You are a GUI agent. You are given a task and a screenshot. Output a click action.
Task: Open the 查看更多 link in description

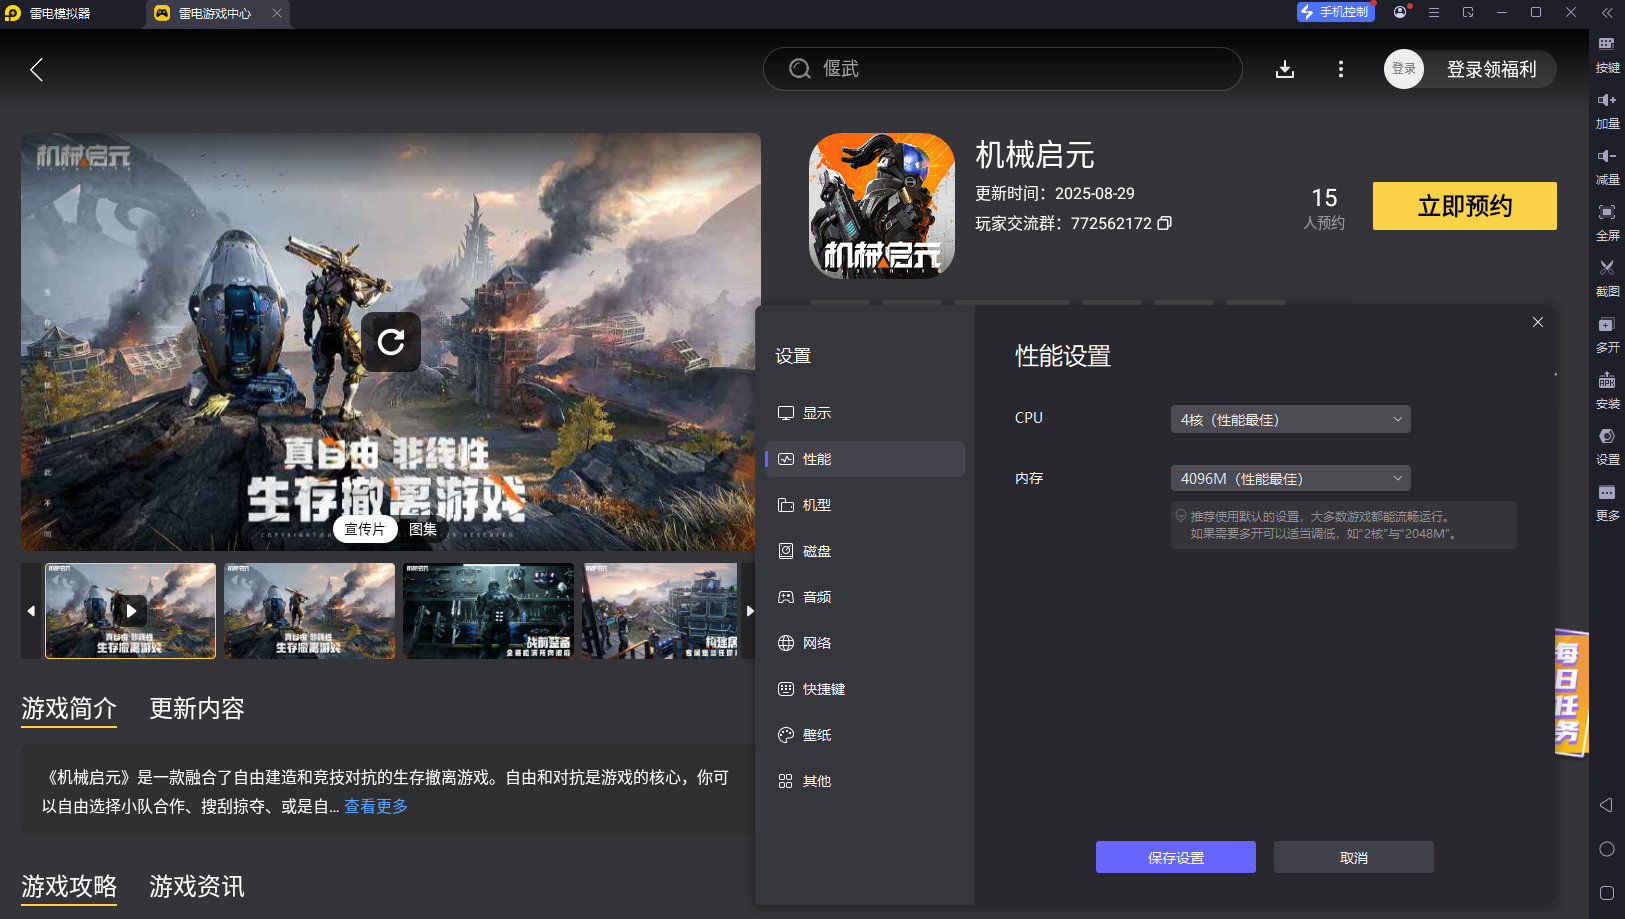[376, 806]
